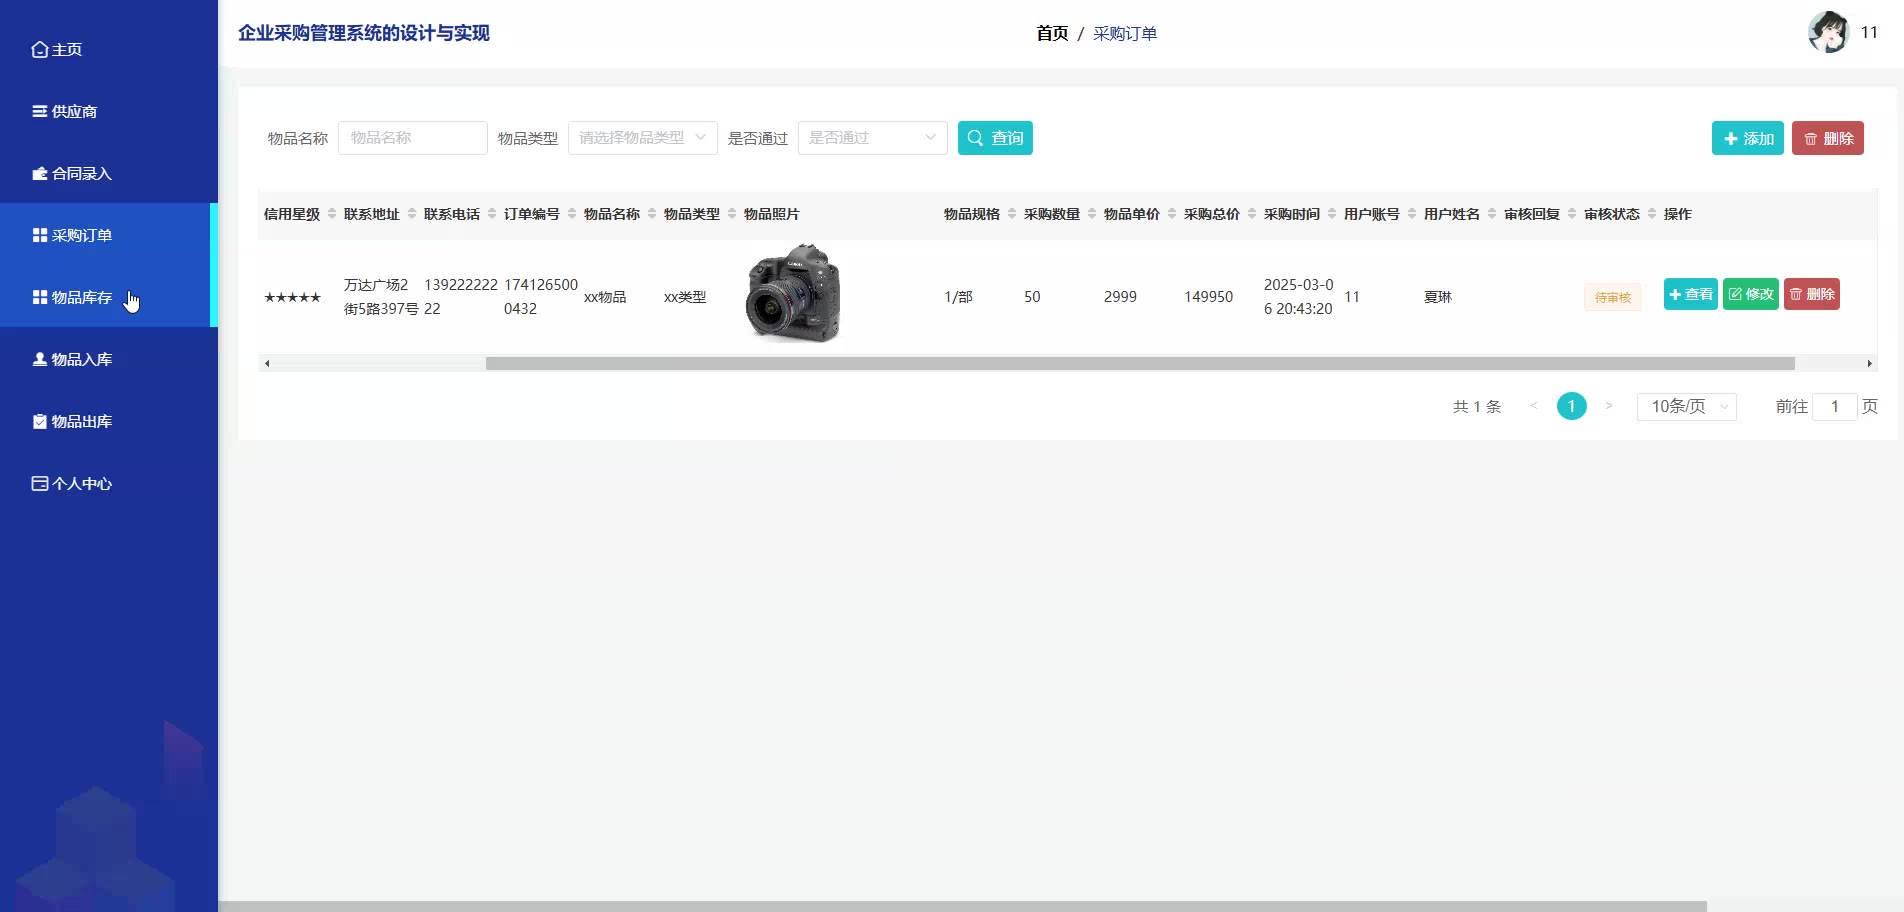The width and height of the screenshot is (1904, 912).
Task: Select page number 1 in pagination
Action: pyautogui.click(x=1572, y=406)
